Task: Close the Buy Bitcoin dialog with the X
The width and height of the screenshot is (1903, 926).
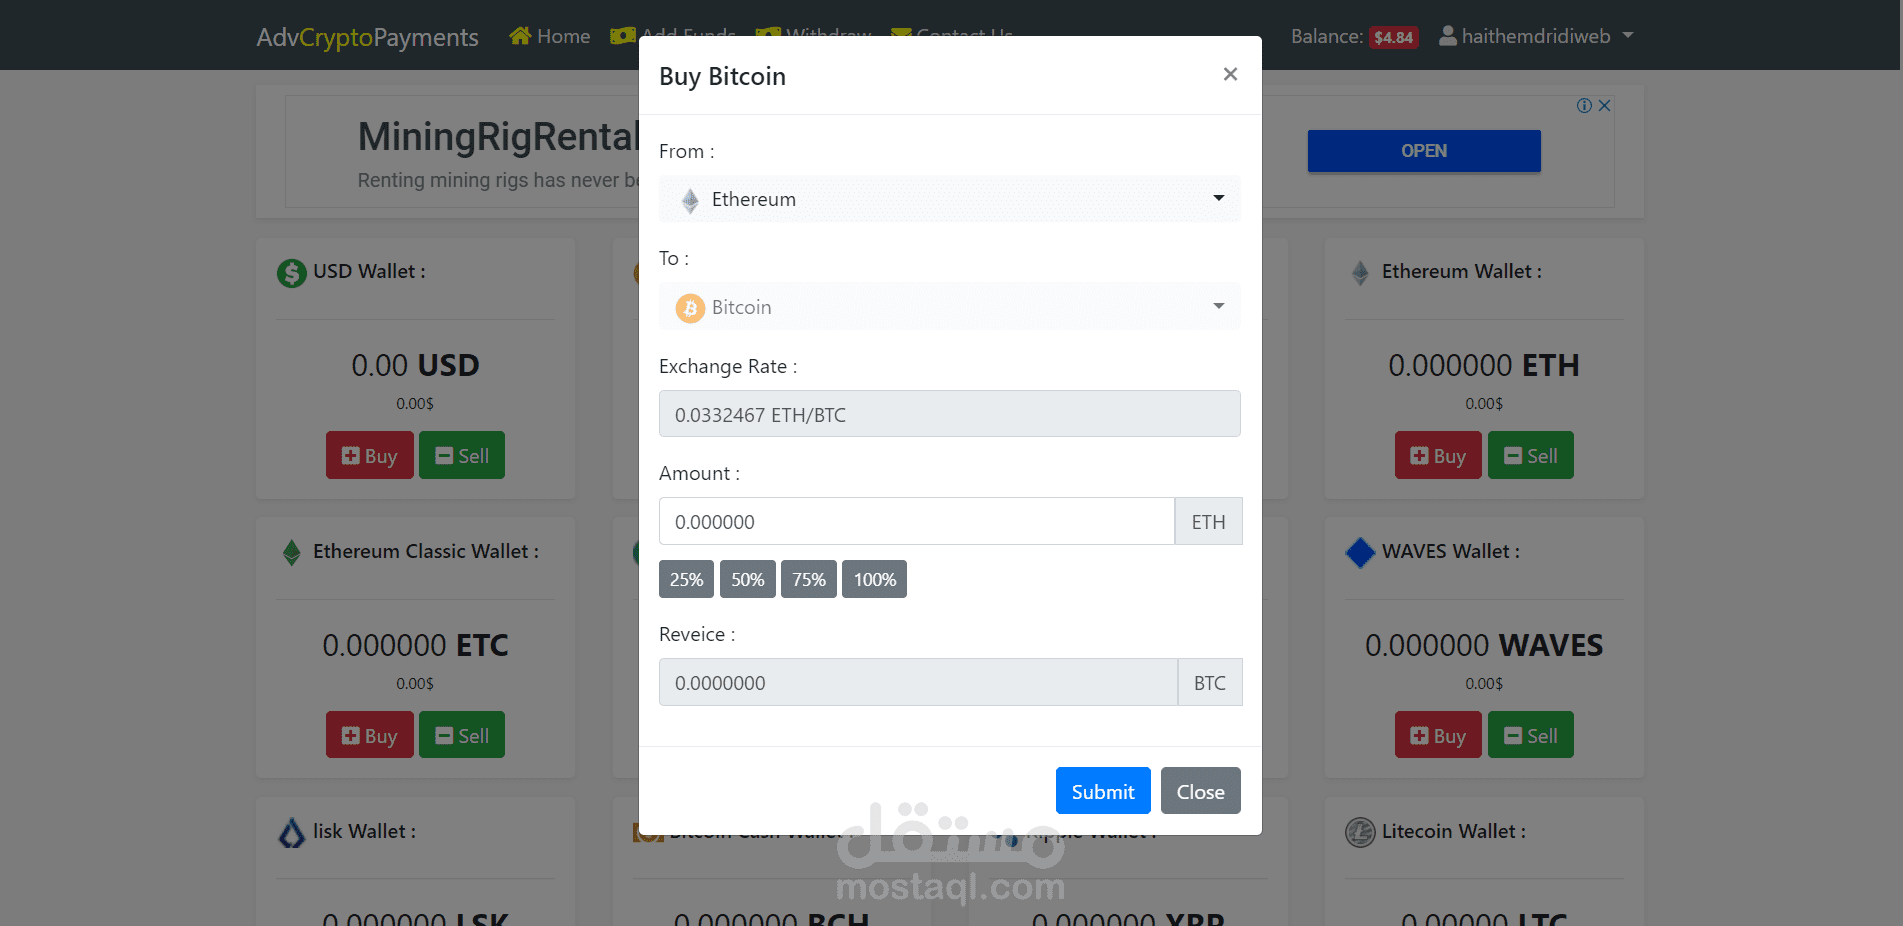Action: point(1230,74)
